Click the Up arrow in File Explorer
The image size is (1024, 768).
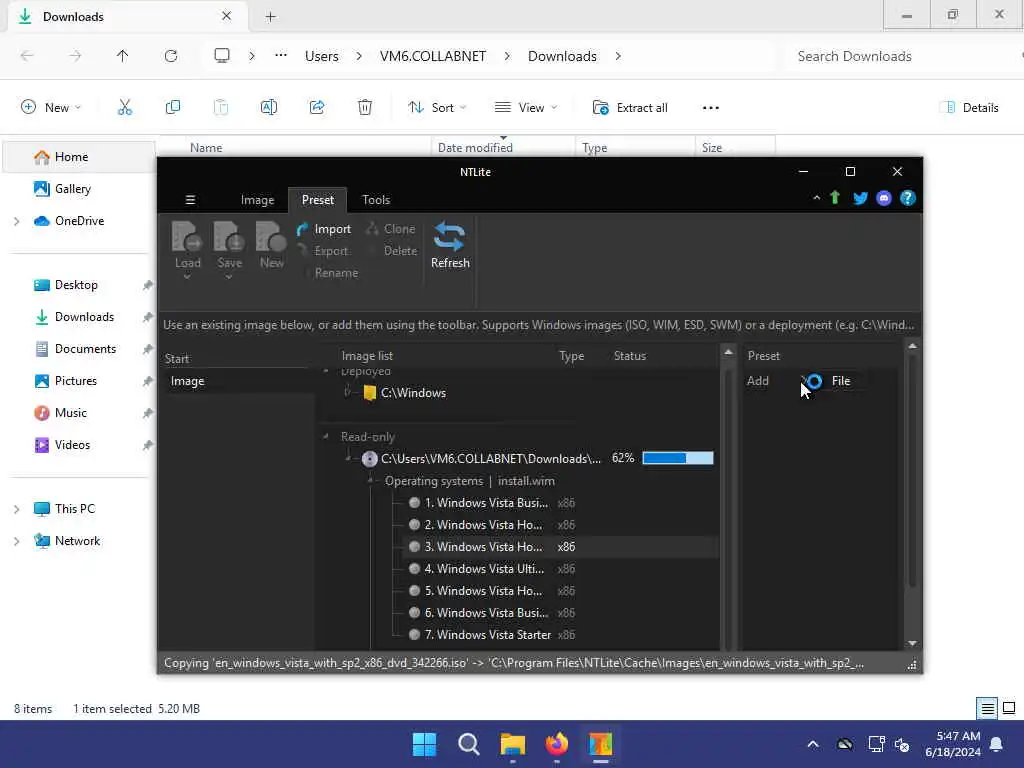pos(122,56)
